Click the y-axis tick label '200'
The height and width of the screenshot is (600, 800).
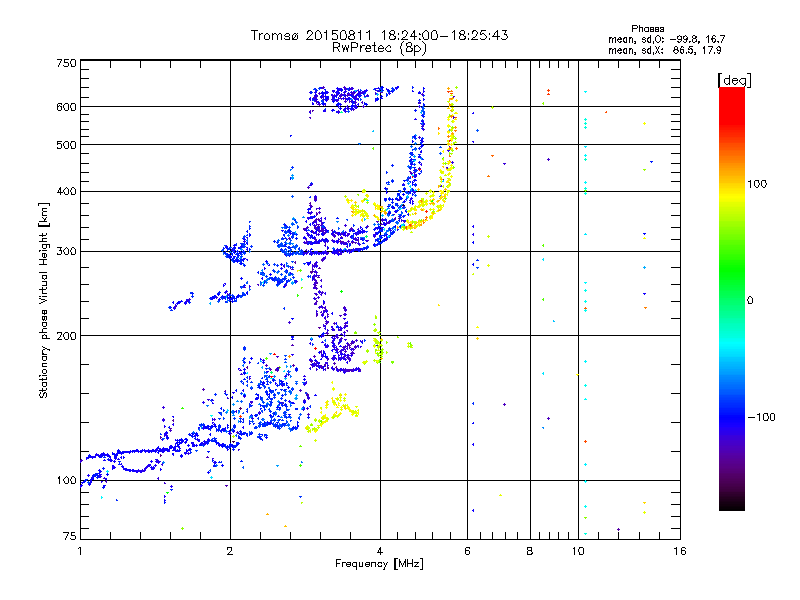[67, 336]
